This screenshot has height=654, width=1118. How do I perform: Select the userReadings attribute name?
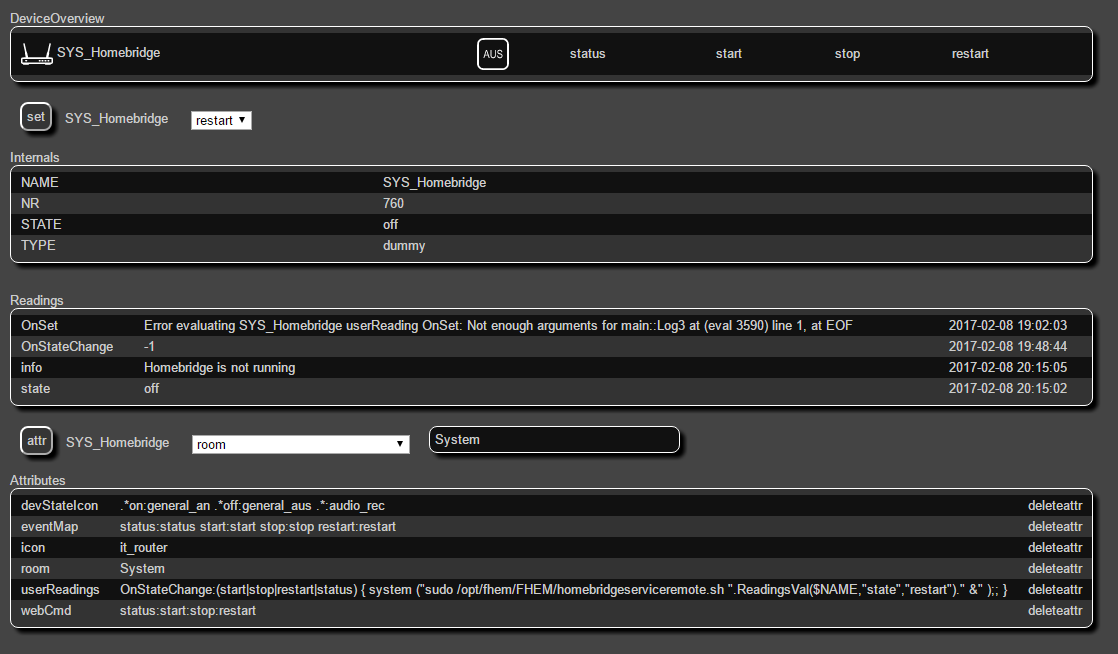pos(60,590)
